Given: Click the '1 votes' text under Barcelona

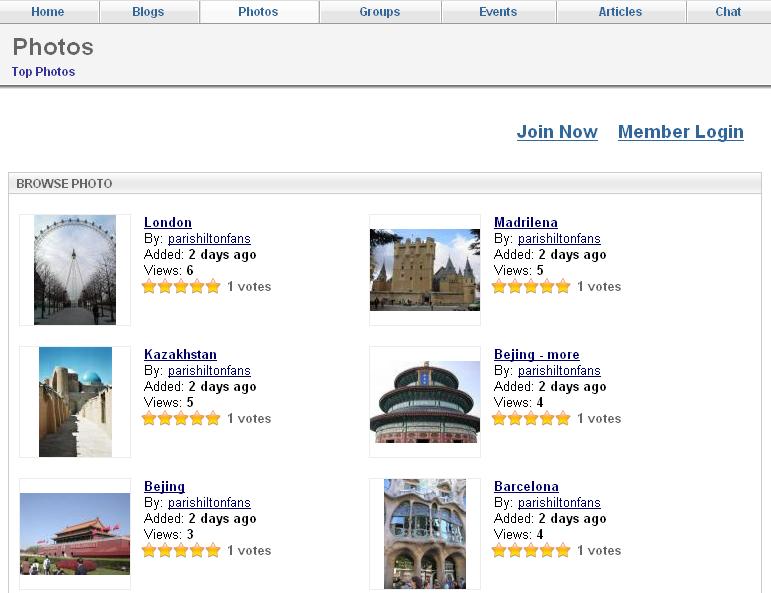Looking at the screenshot, I should click(x=599, y=551).
